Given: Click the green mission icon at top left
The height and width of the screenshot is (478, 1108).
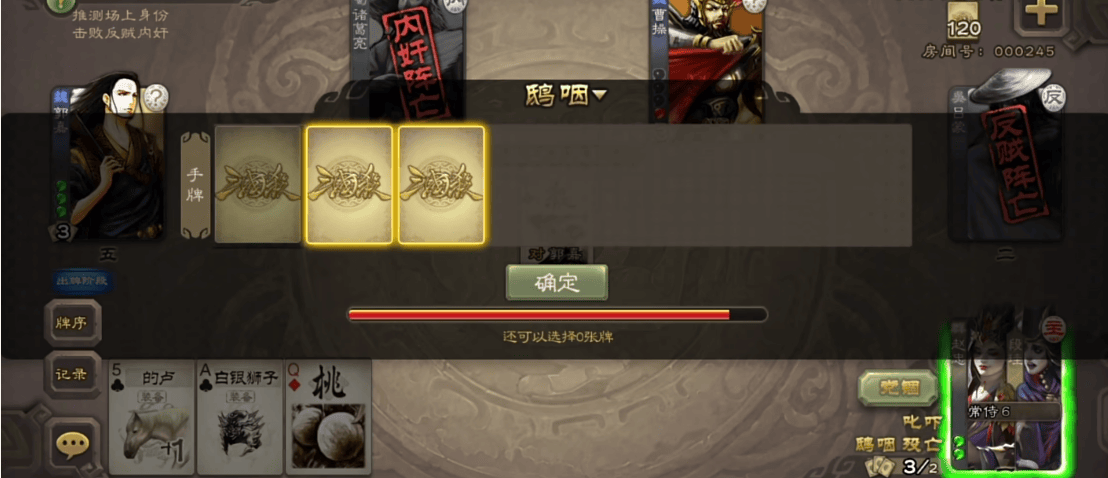Looking at the screenshot, I should click(62, 6).
